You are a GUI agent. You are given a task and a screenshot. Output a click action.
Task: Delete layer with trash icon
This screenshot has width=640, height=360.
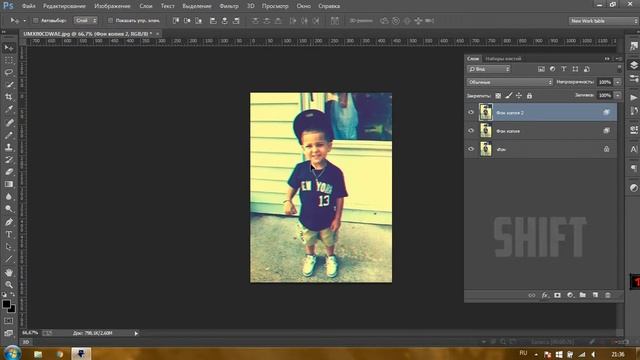coord(608,295)
